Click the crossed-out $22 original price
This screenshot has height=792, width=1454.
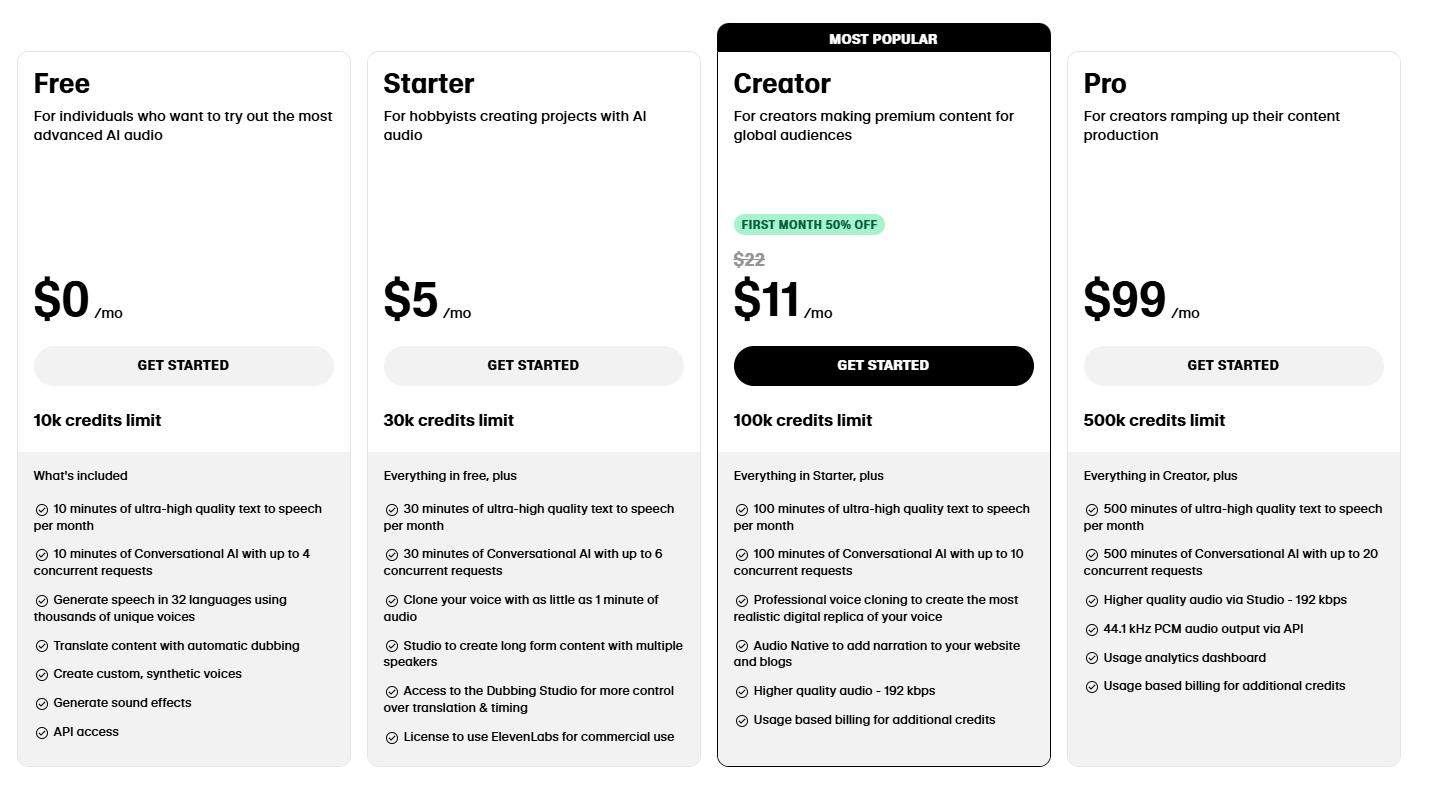click(748, 260)
